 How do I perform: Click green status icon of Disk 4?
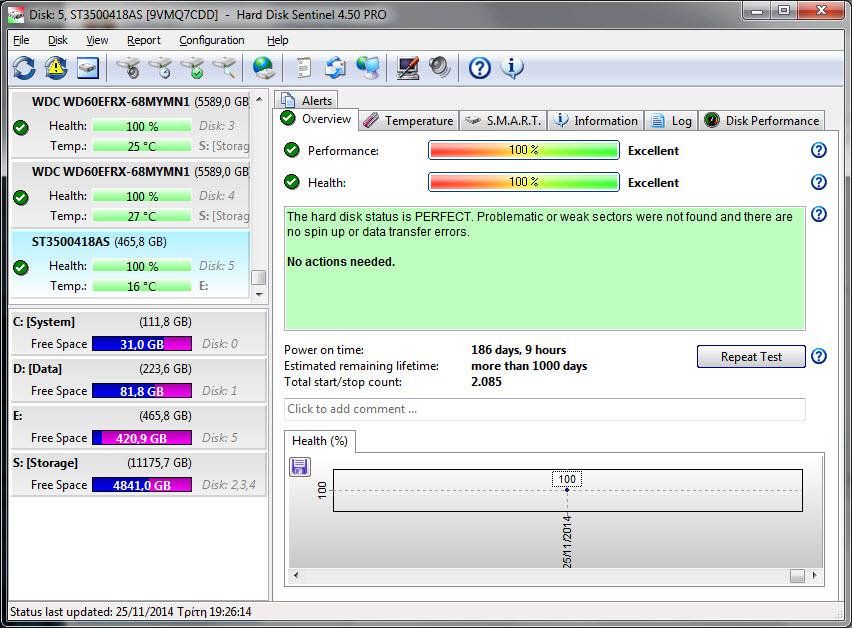pos(21,197)
